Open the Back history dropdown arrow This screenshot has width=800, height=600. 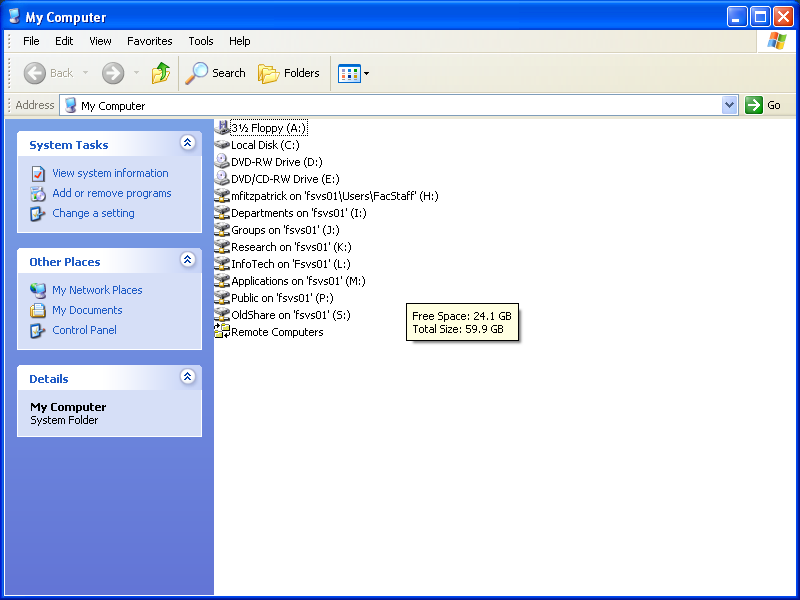86,73
